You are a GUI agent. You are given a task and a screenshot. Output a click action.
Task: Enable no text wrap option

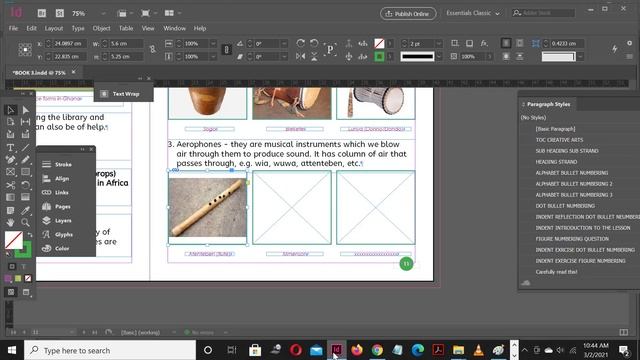coord(506,43)
